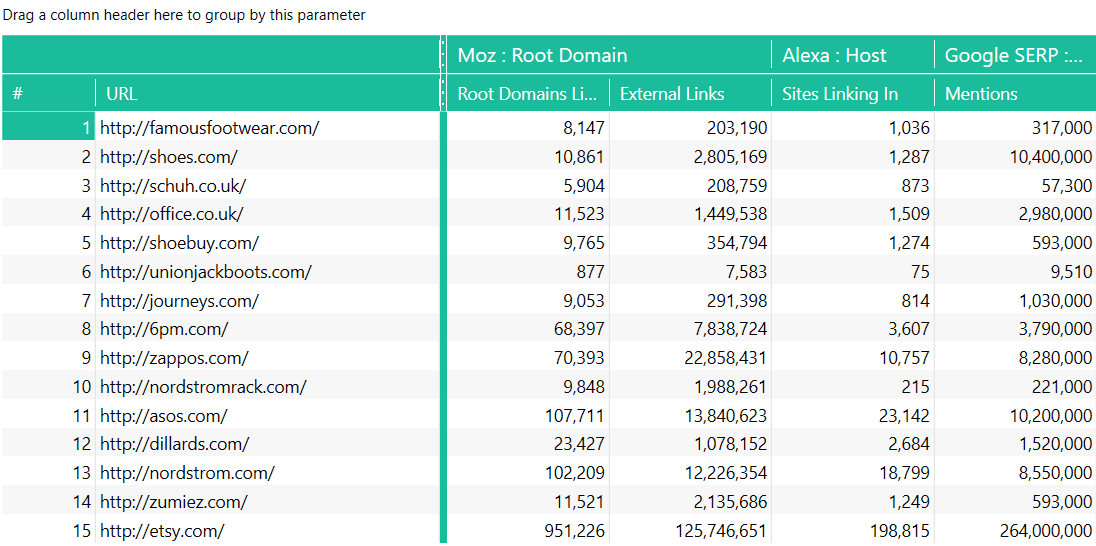The height and width of the screenshot is (546, 1096).
Task: Select the unionjackboots.com URL cell
Action: [268, 271]
